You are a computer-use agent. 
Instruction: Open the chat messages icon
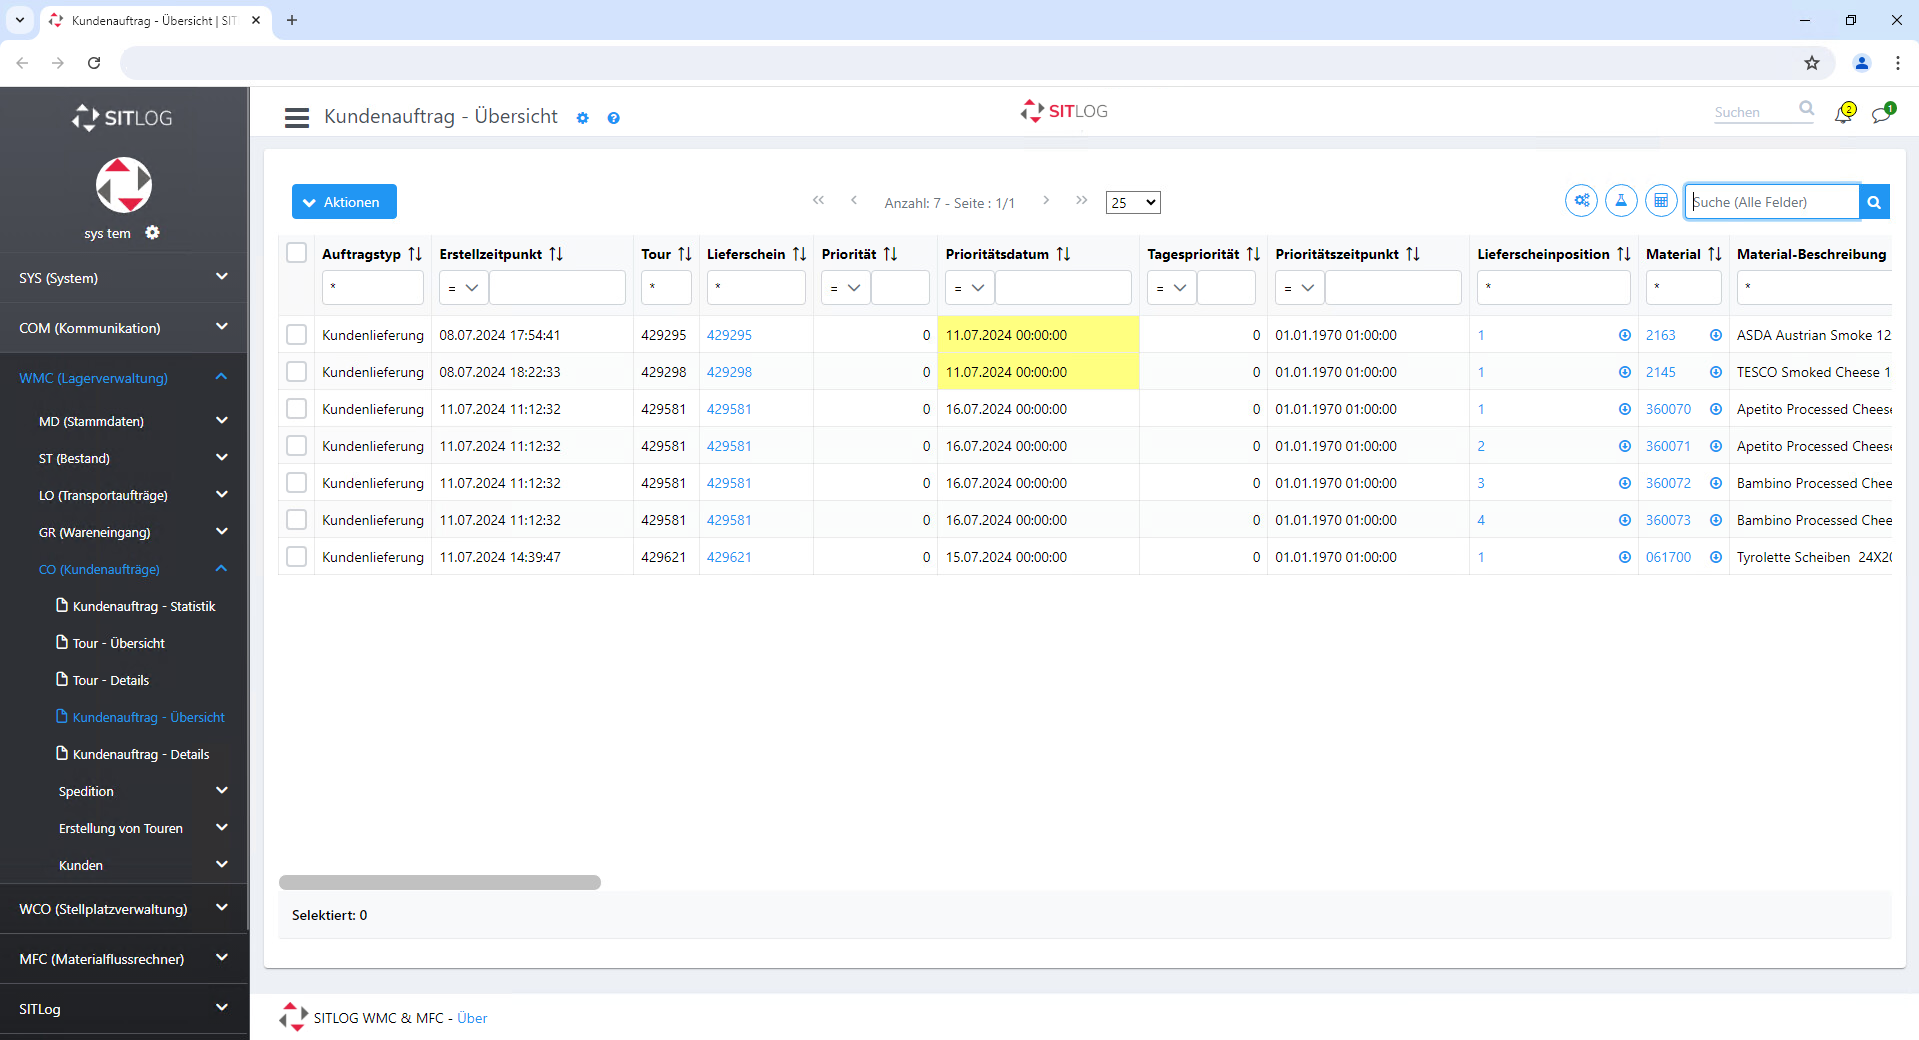[1883, 114]
